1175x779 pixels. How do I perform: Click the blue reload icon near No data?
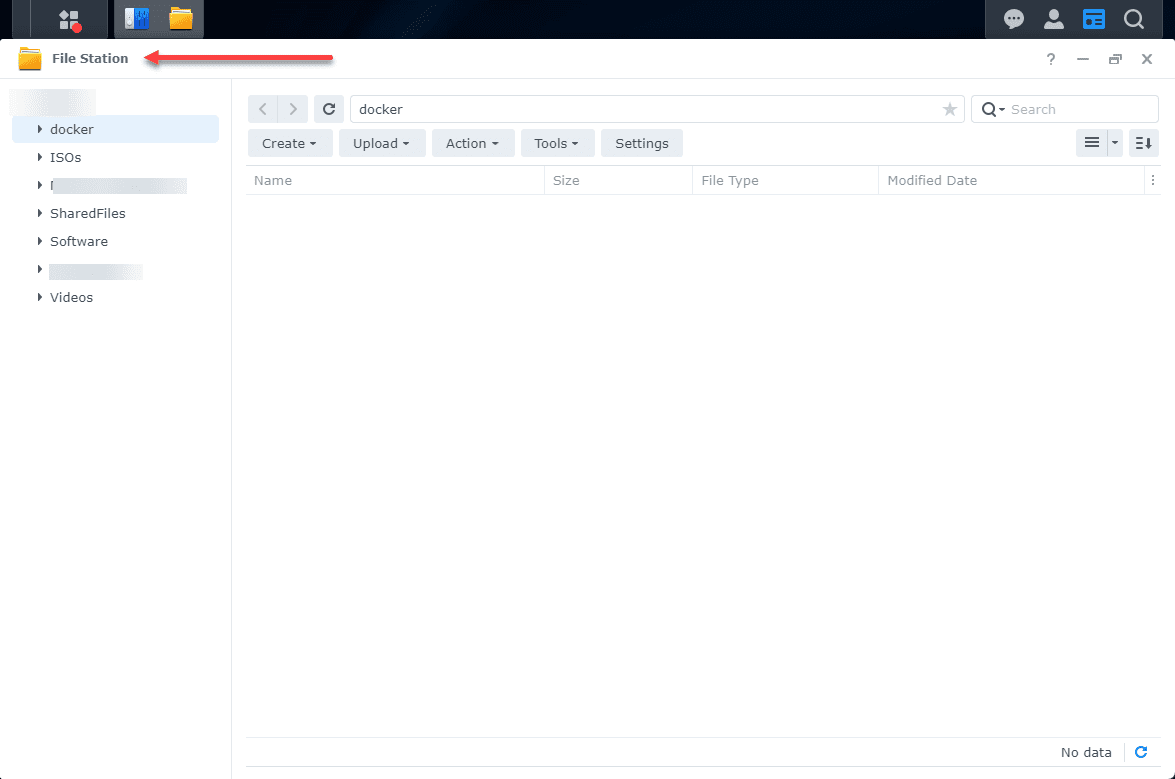tap(1141, 752)
